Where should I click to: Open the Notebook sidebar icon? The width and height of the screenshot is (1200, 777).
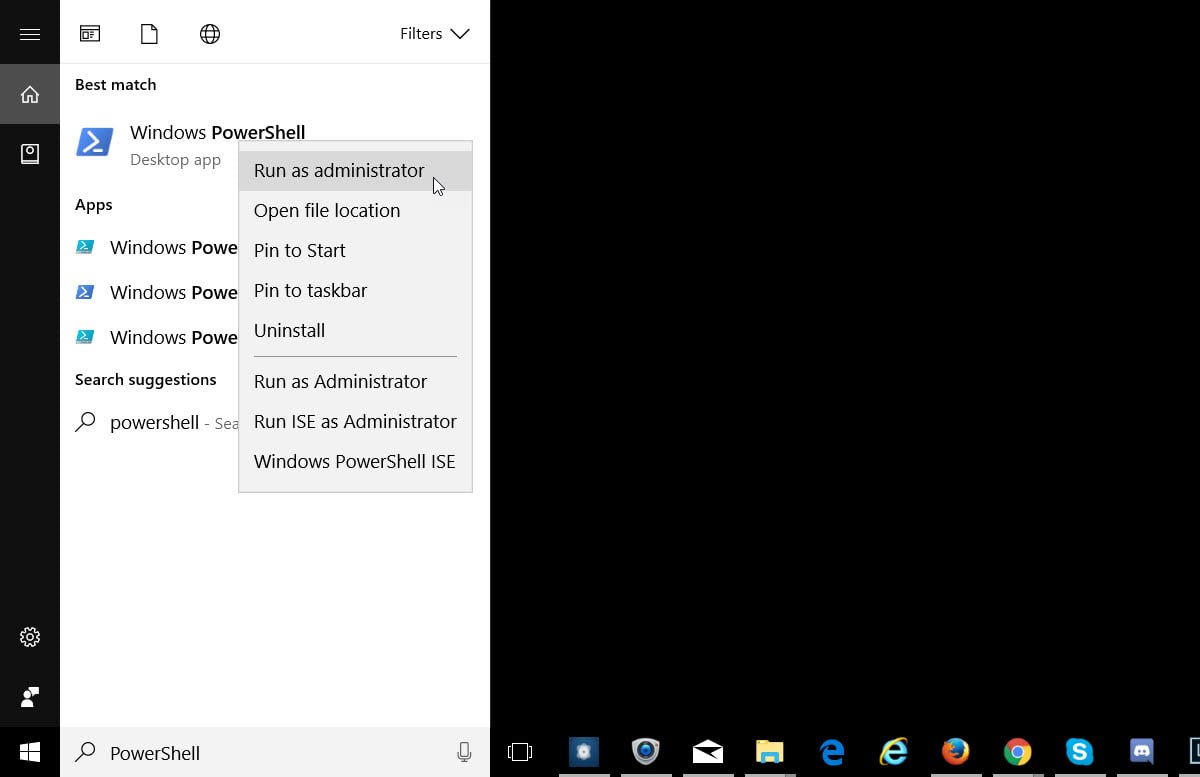(30, 154)
